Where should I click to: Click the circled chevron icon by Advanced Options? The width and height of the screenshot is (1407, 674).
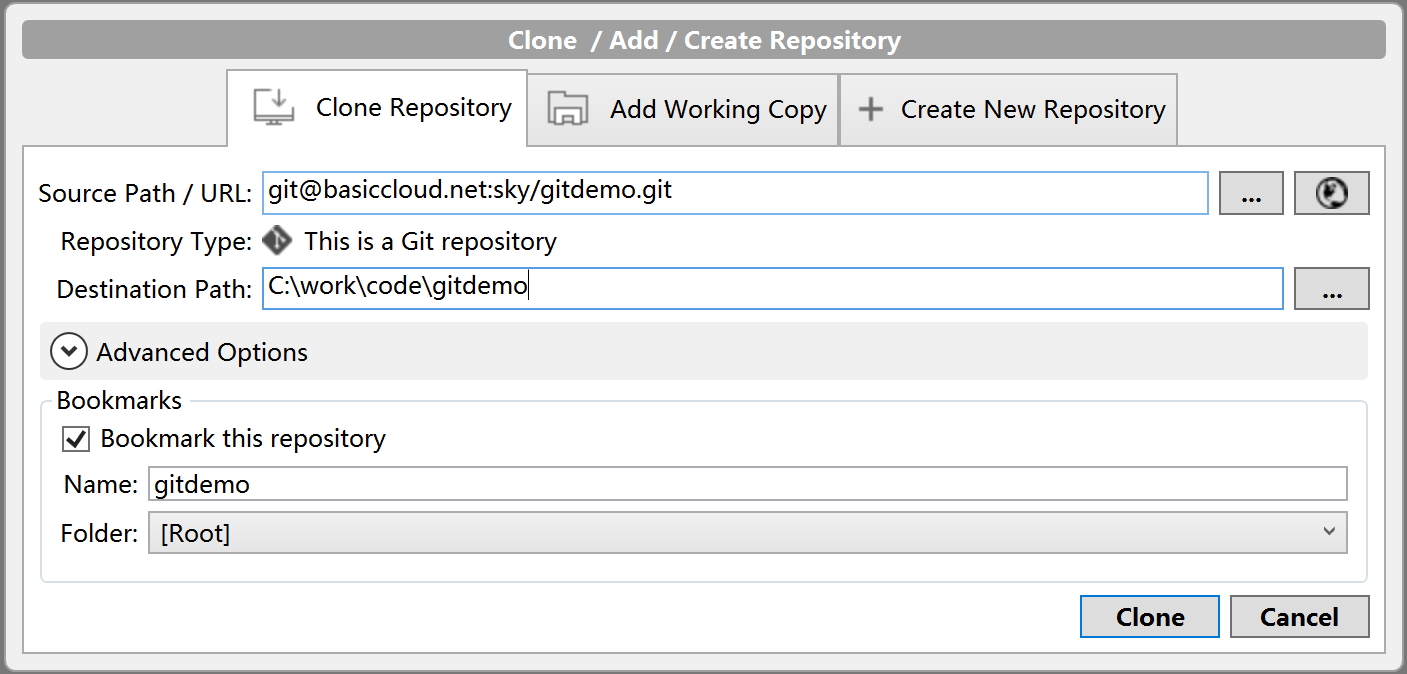pos(70,352)
